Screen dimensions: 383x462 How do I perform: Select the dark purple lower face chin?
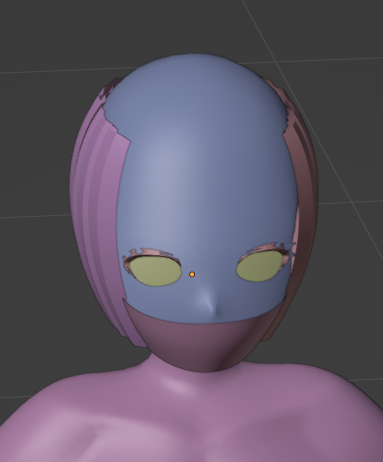click(x=203, y=343)
